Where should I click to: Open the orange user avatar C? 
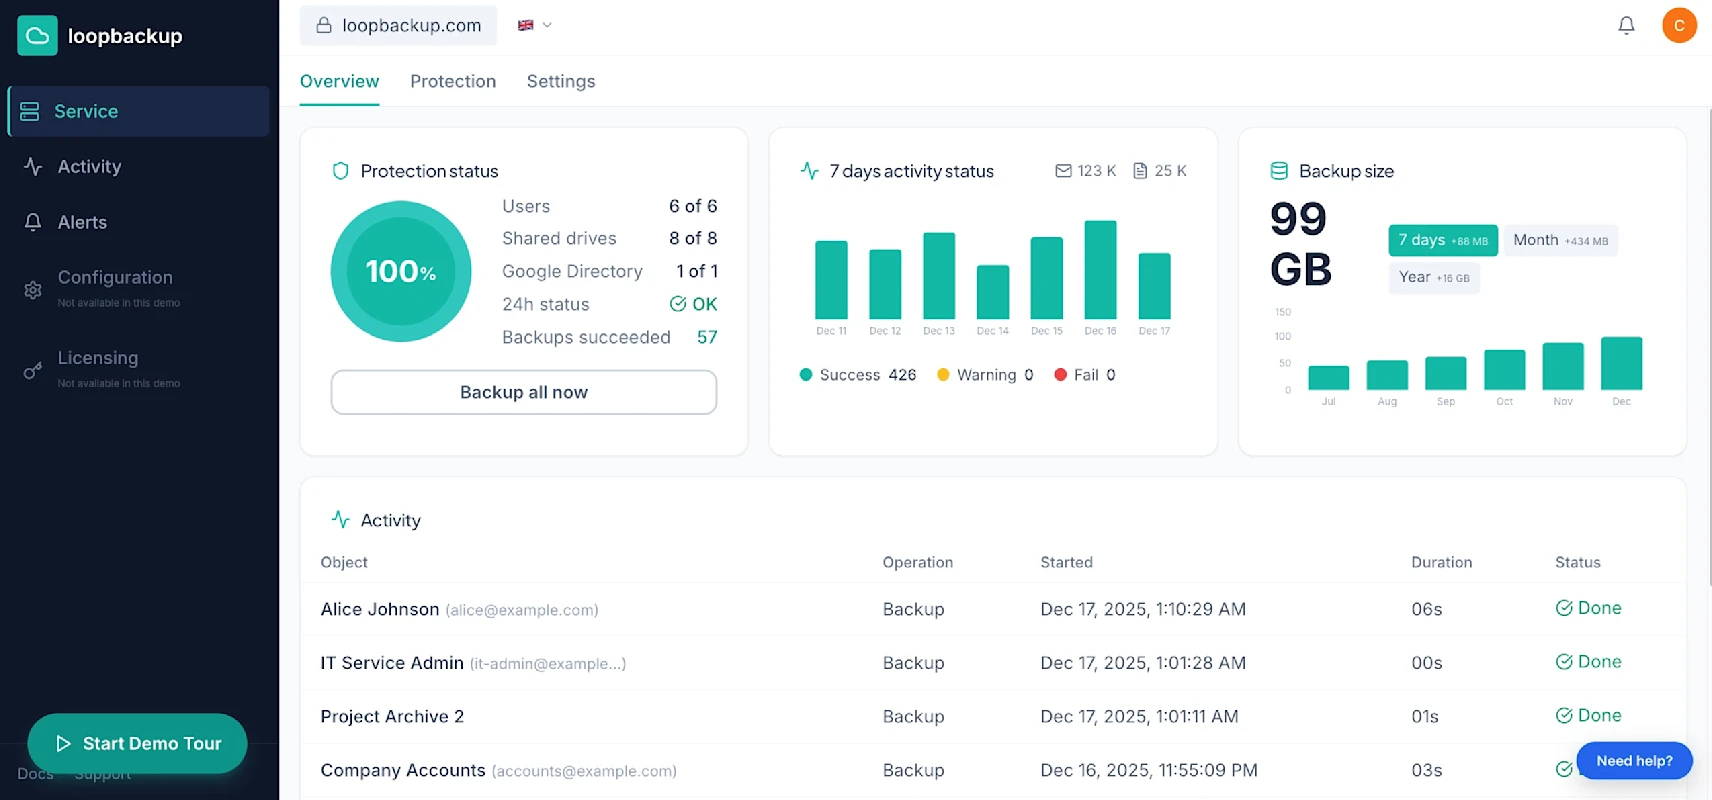point(1679,25)
